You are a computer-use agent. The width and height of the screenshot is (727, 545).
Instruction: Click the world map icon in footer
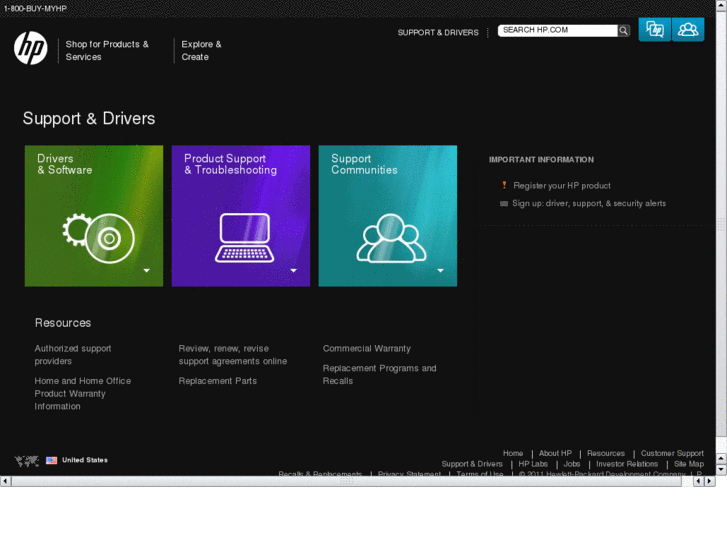(x=27, y=460)
